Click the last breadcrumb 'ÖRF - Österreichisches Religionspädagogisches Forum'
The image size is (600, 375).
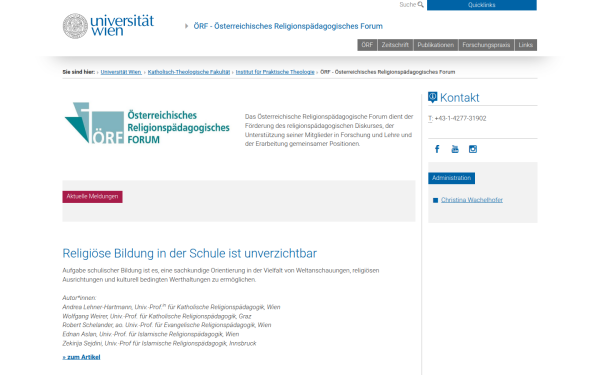pyautogui.click(x=388, y=72)
